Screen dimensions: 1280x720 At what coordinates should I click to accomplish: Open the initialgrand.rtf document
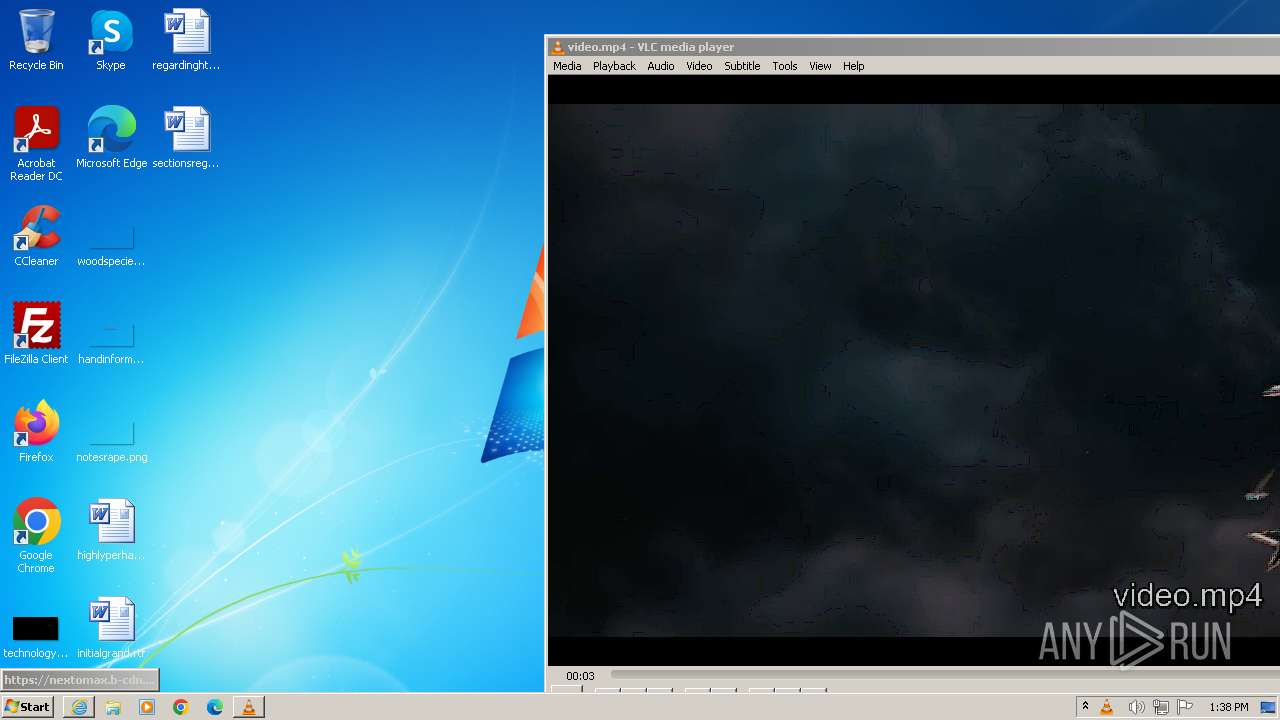pyautogui.click(x=111, y=628)
